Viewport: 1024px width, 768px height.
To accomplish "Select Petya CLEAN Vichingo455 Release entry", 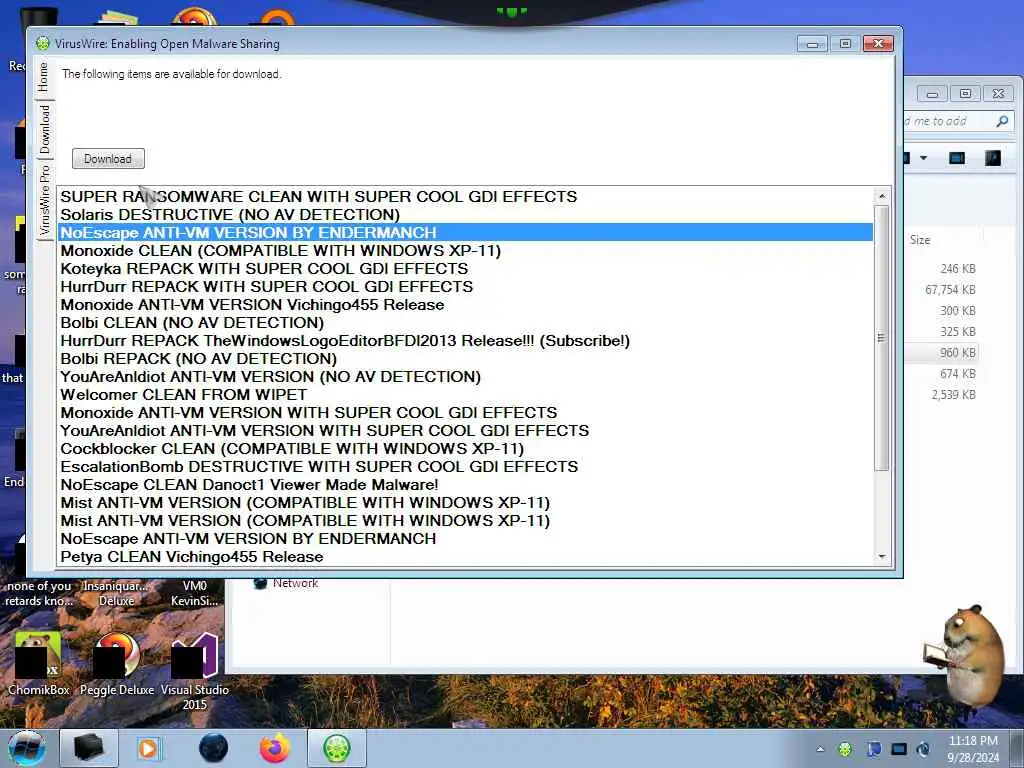I will [x=465, y=557].
